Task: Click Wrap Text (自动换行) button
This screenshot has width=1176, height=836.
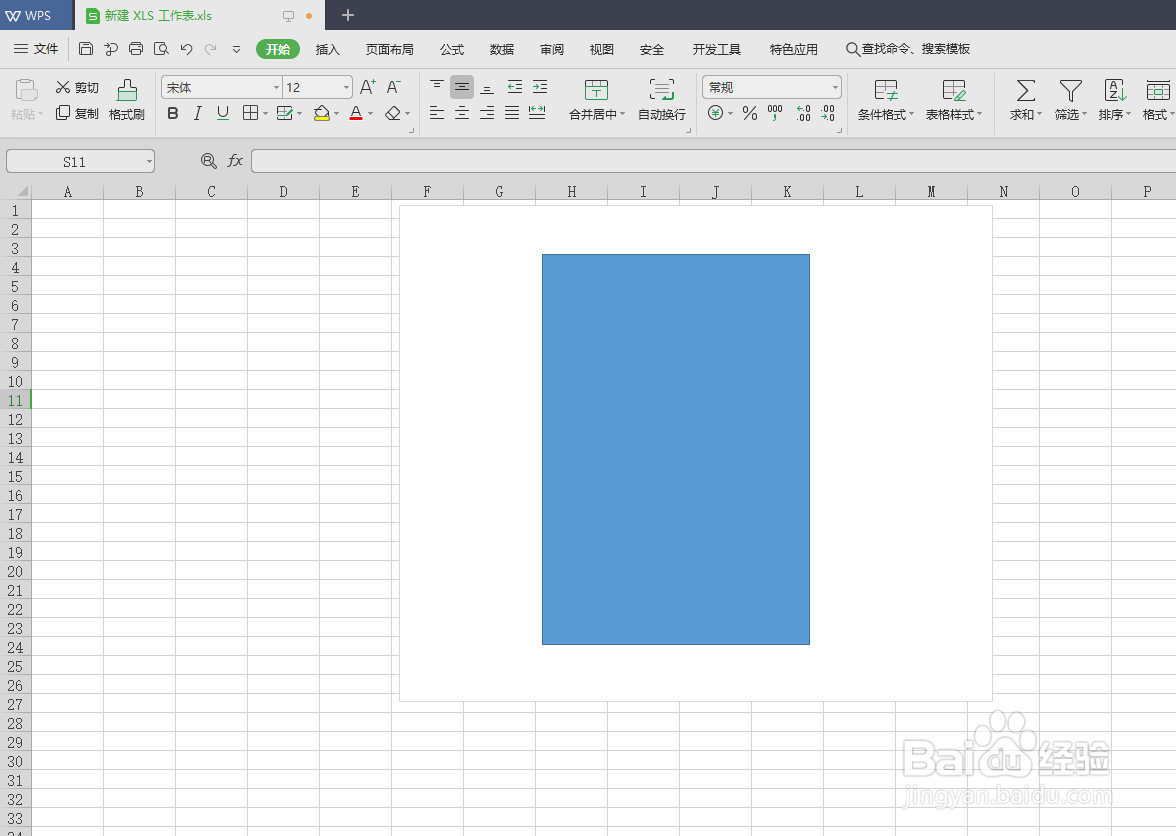Action: (662, 100)
